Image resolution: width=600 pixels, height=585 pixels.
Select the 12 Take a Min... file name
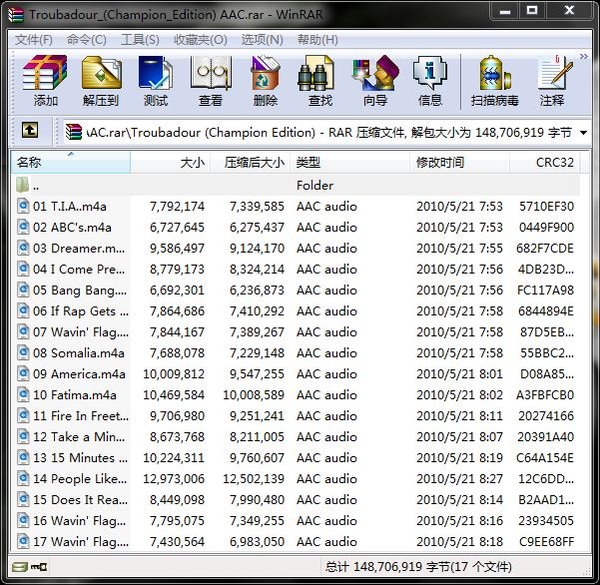tap(79, 437)
